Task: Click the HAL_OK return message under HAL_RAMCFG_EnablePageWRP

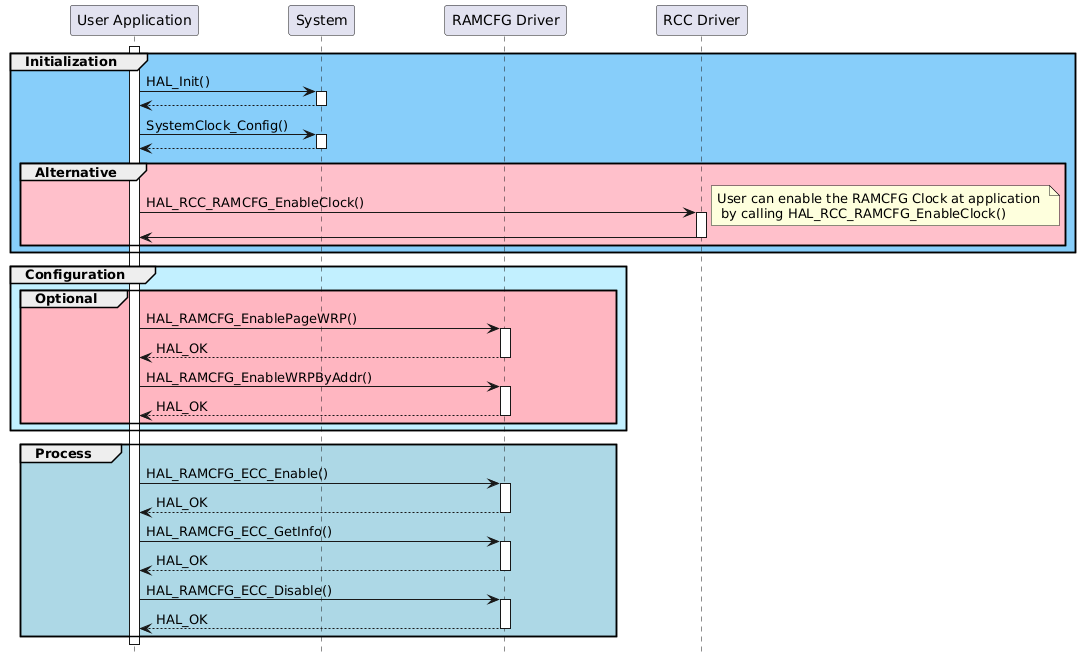Action: tap(171, 348)
